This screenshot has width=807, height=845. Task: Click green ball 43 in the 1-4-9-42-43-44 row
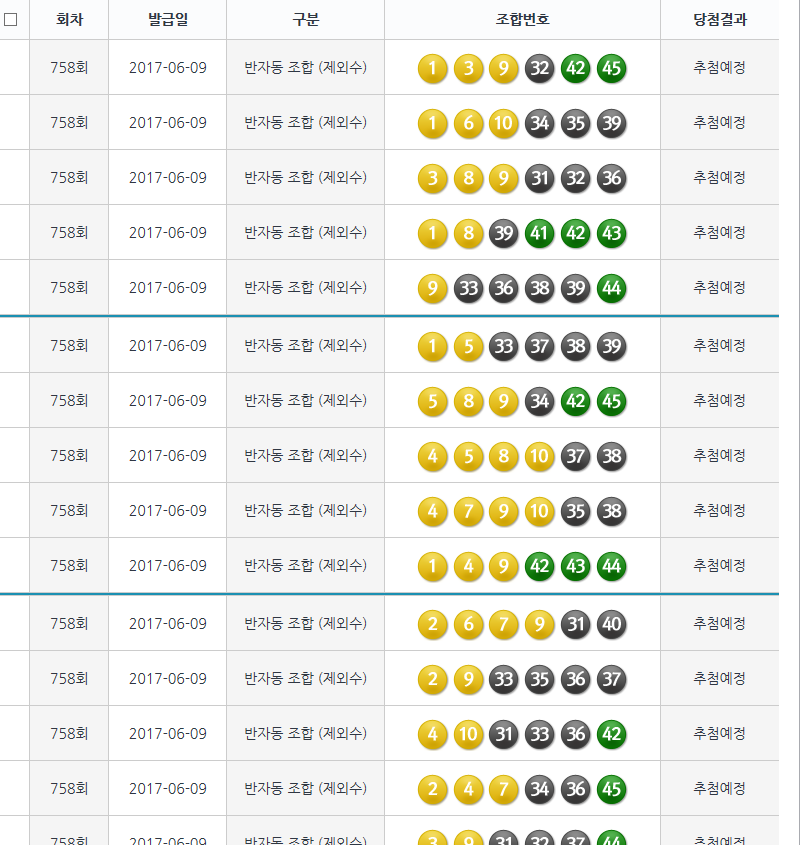pos(576,566)
